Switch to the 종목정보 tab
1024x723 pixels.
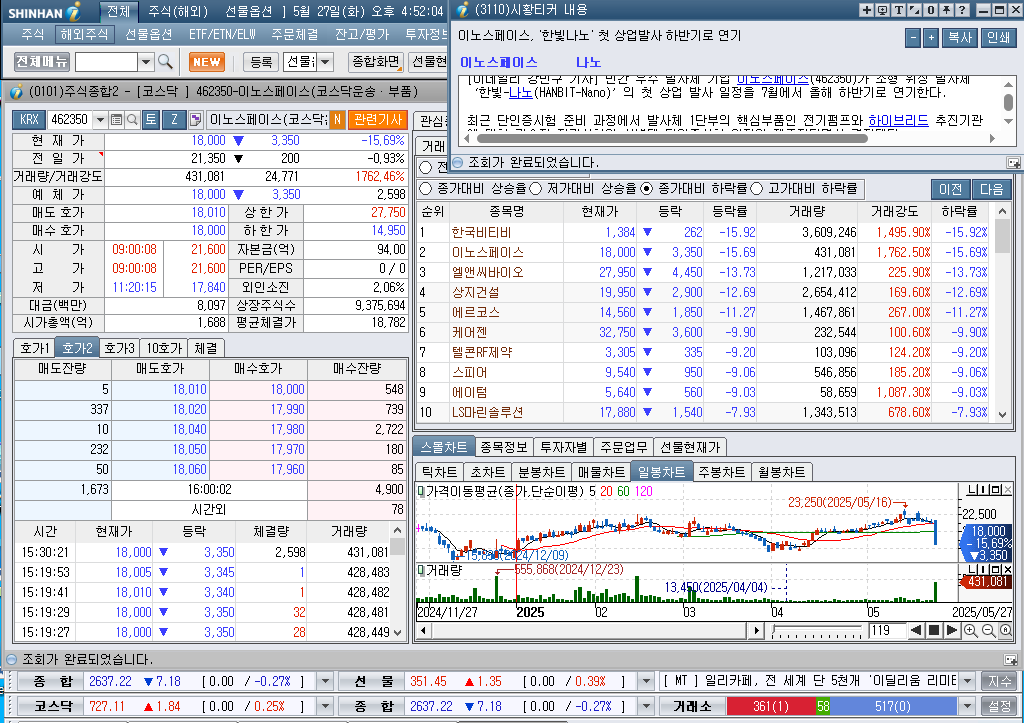tap(504, 447)
